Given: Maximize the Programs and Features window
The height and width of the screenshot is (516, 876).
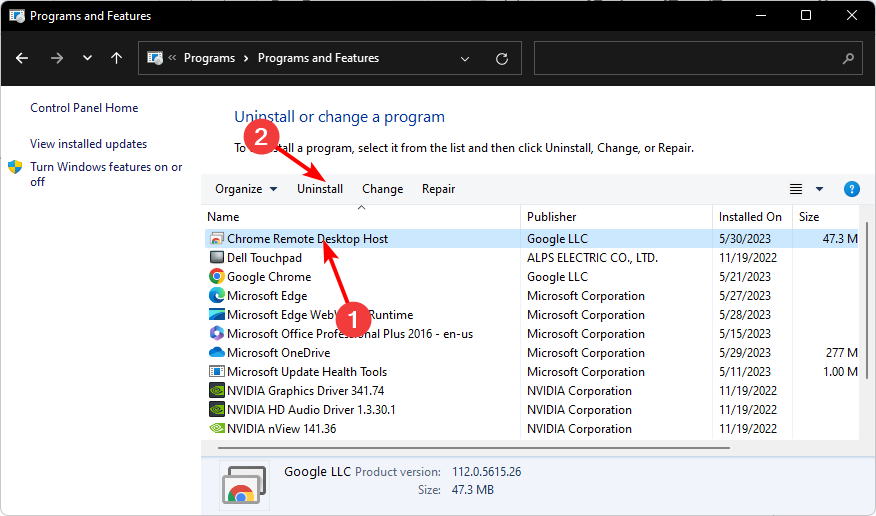Looking at the screenshot, I should click(806, 15).
